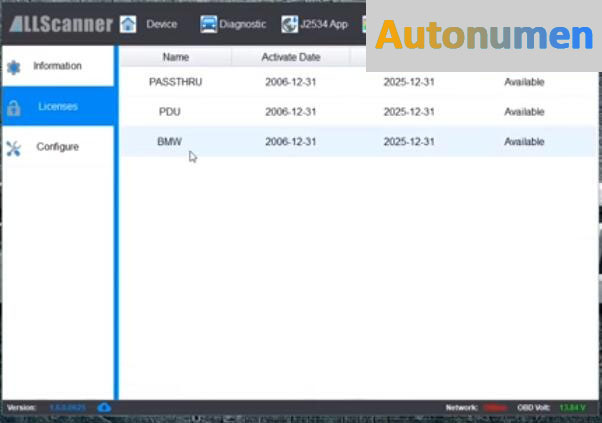Click the Diagnostic car icon
Image resolution: width=602 pixels, height=423 pixels.
(x=208, y=24)
